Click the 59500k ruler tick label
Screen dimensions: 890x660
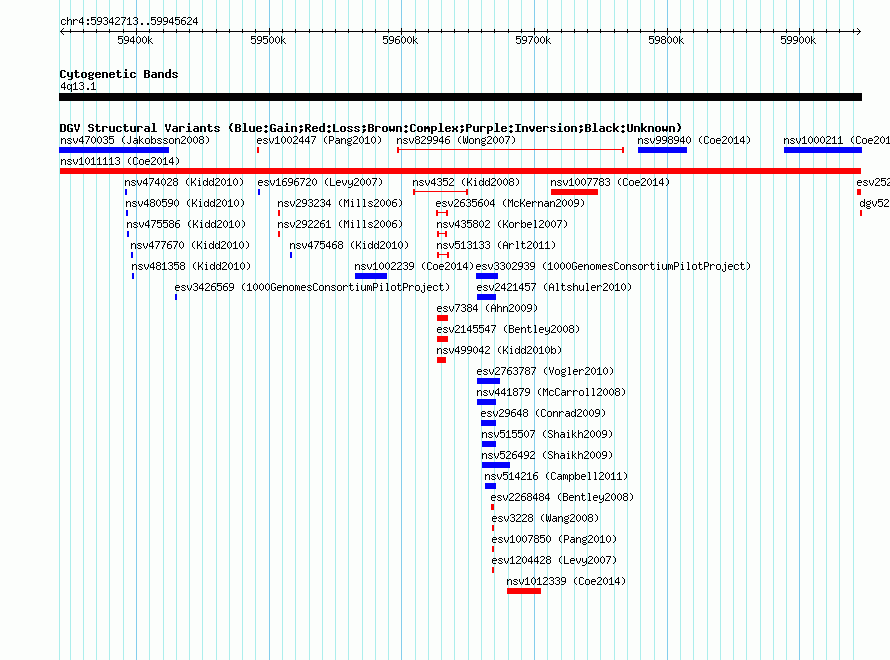(268, 40)
